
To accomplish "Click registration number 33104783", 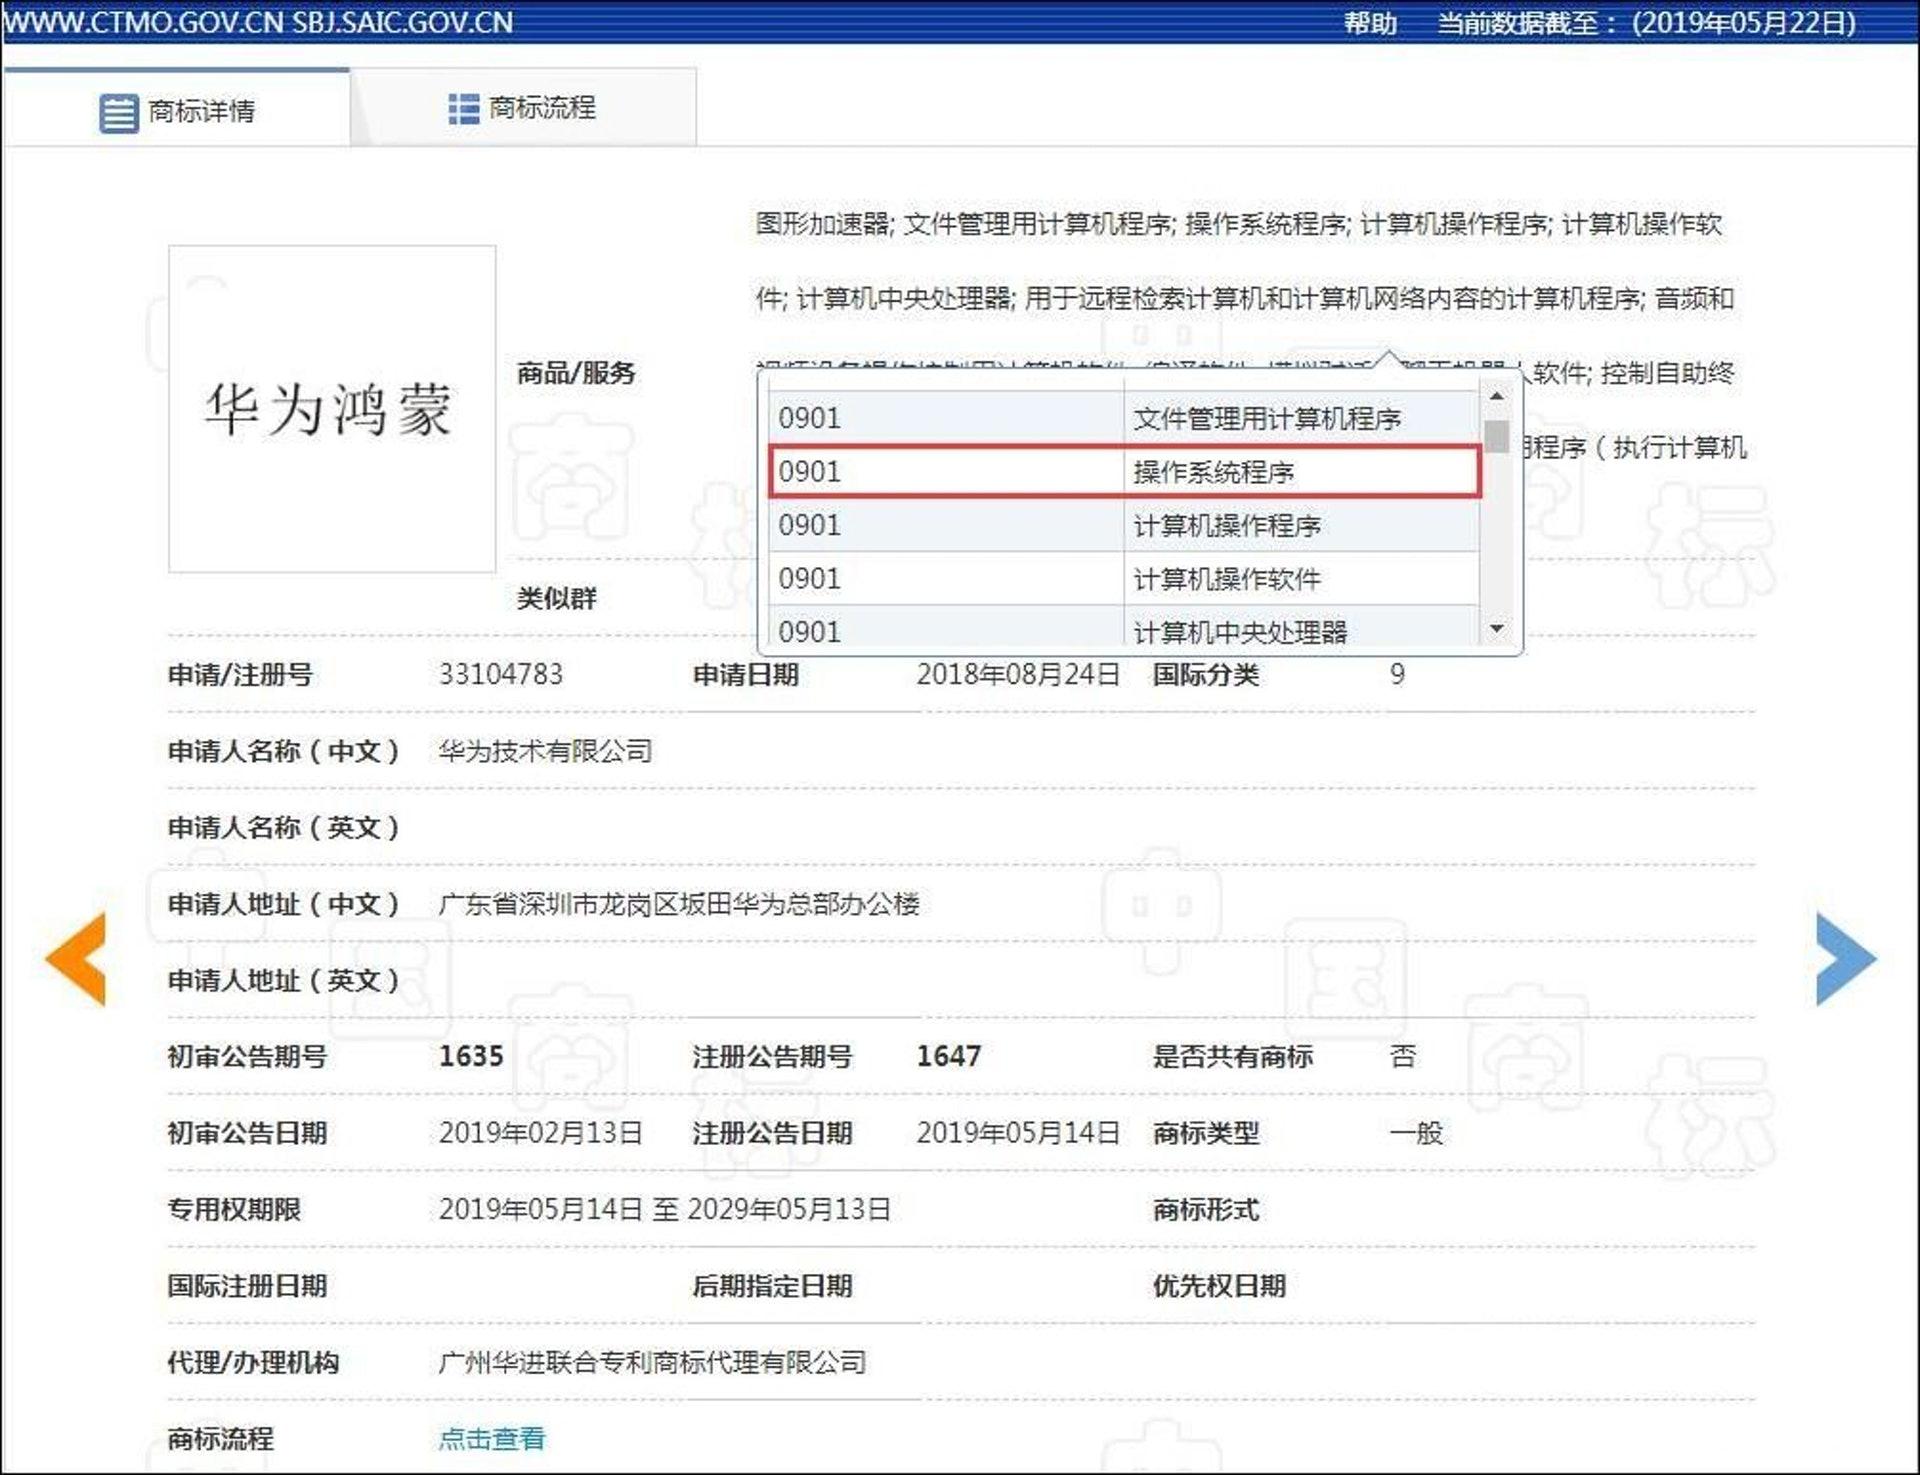I will (x=501, y=674).
